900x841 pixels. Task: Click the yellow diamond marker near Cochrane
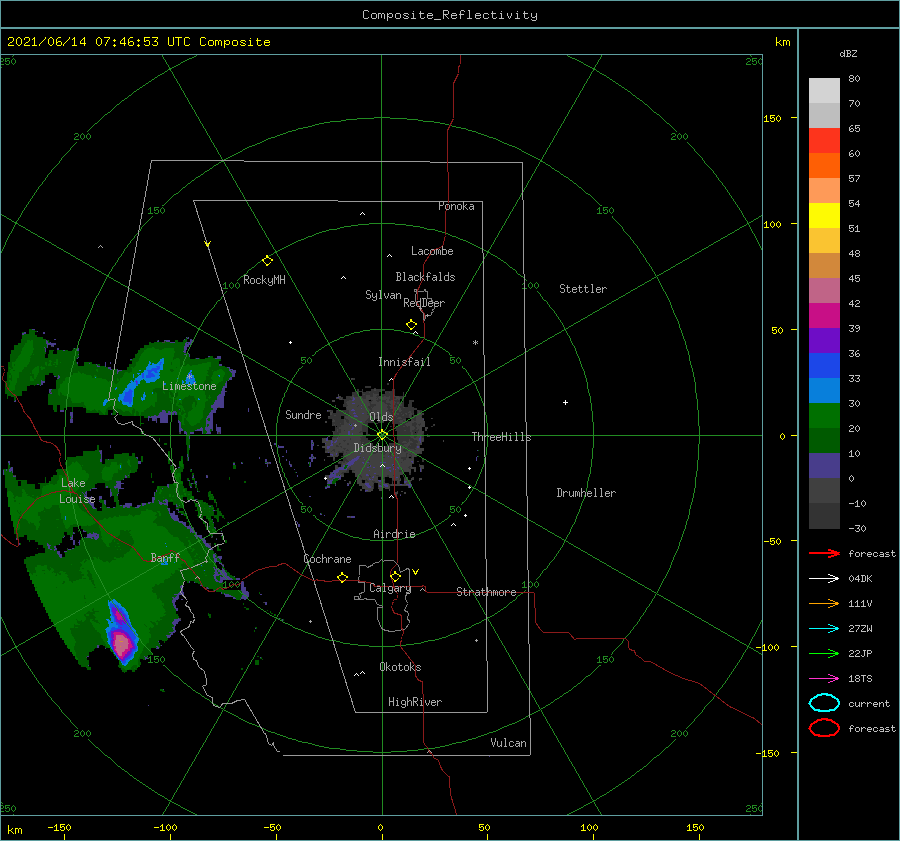tap(342, 578)
